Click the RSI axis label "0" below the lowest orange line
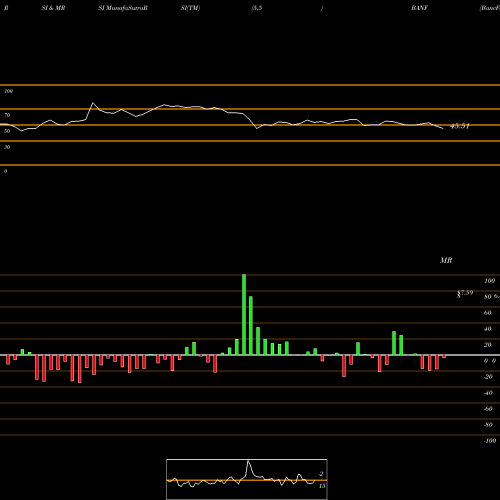The width and height of the screenshot is (500, 500). 5,171
